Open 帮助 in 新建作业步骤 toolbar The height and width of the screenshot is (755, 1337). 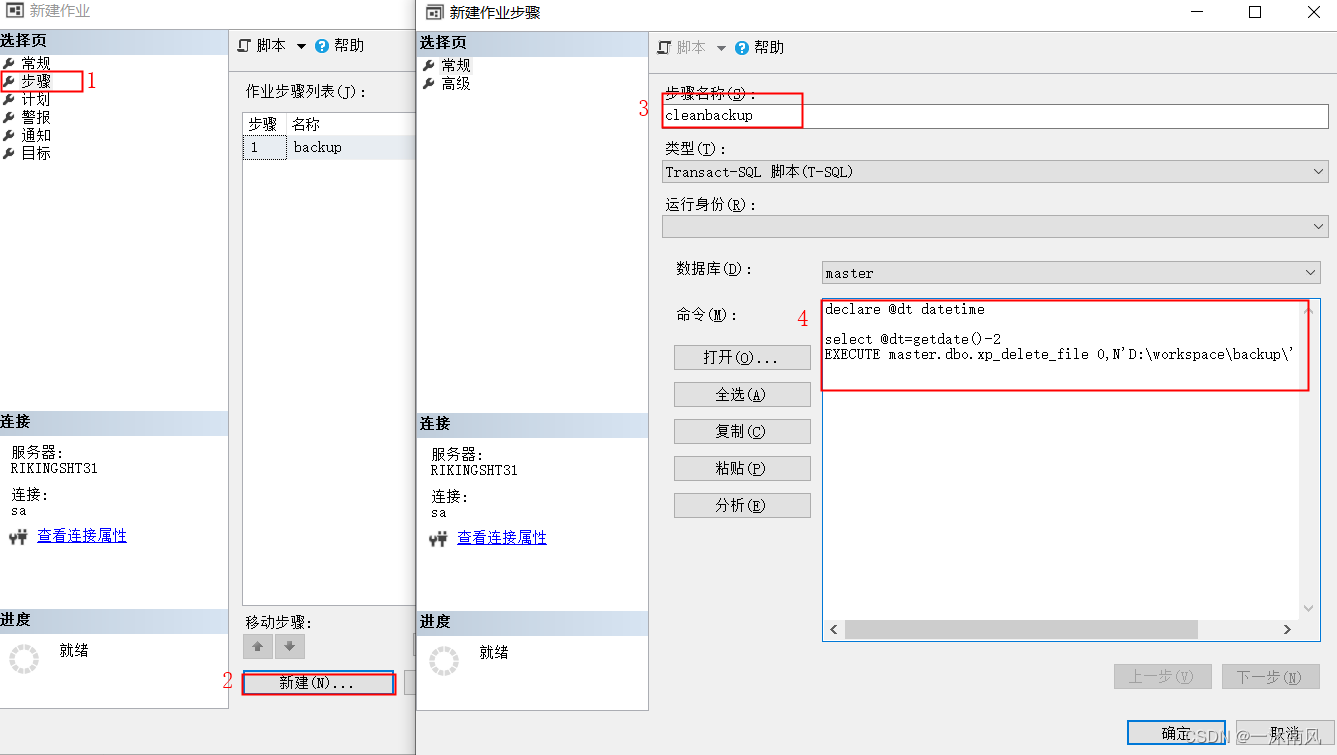769,47
